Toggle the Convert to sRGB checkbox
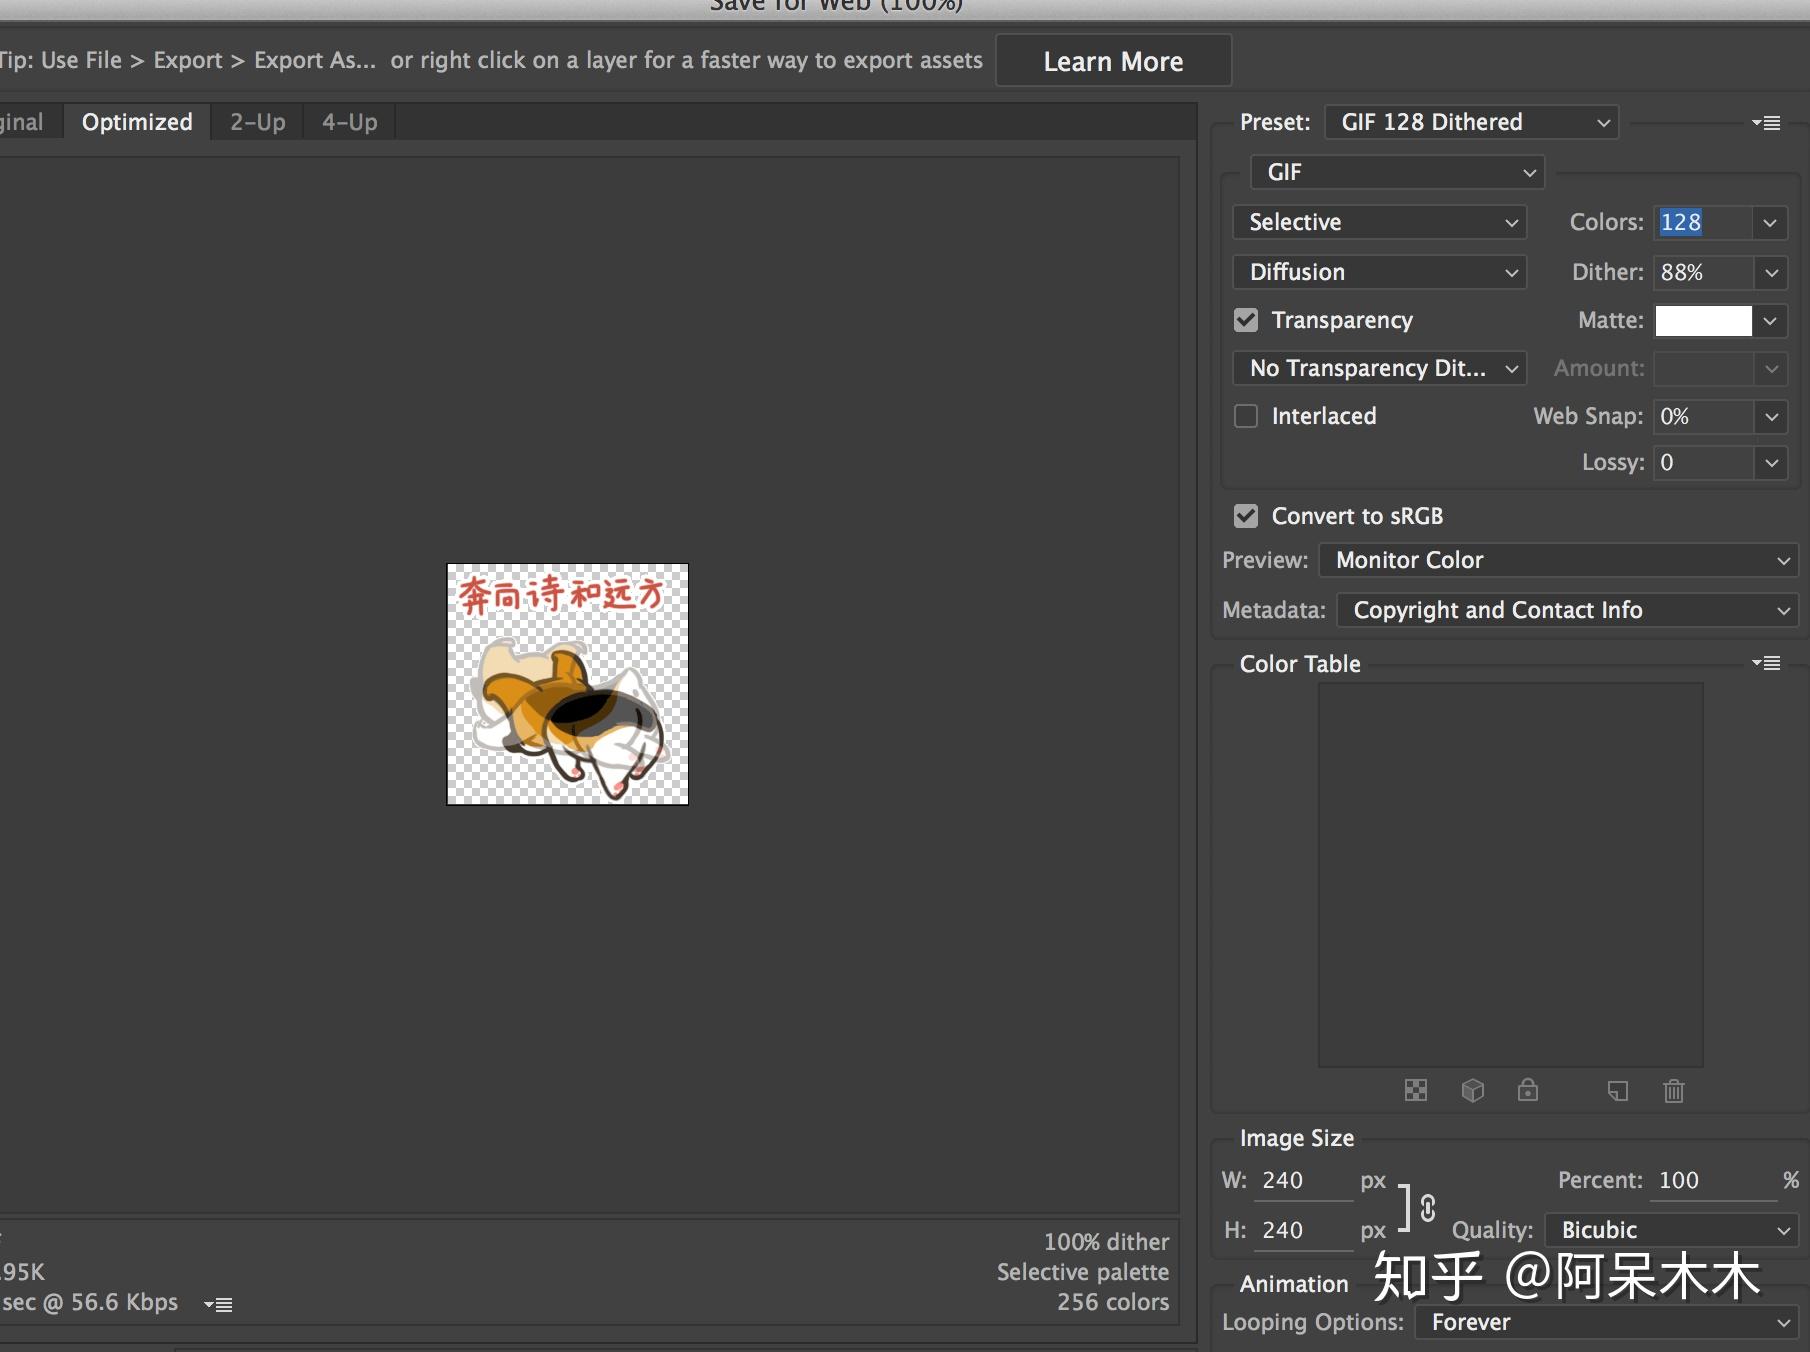The image size is (1810, 1352). click(1246, 516)
